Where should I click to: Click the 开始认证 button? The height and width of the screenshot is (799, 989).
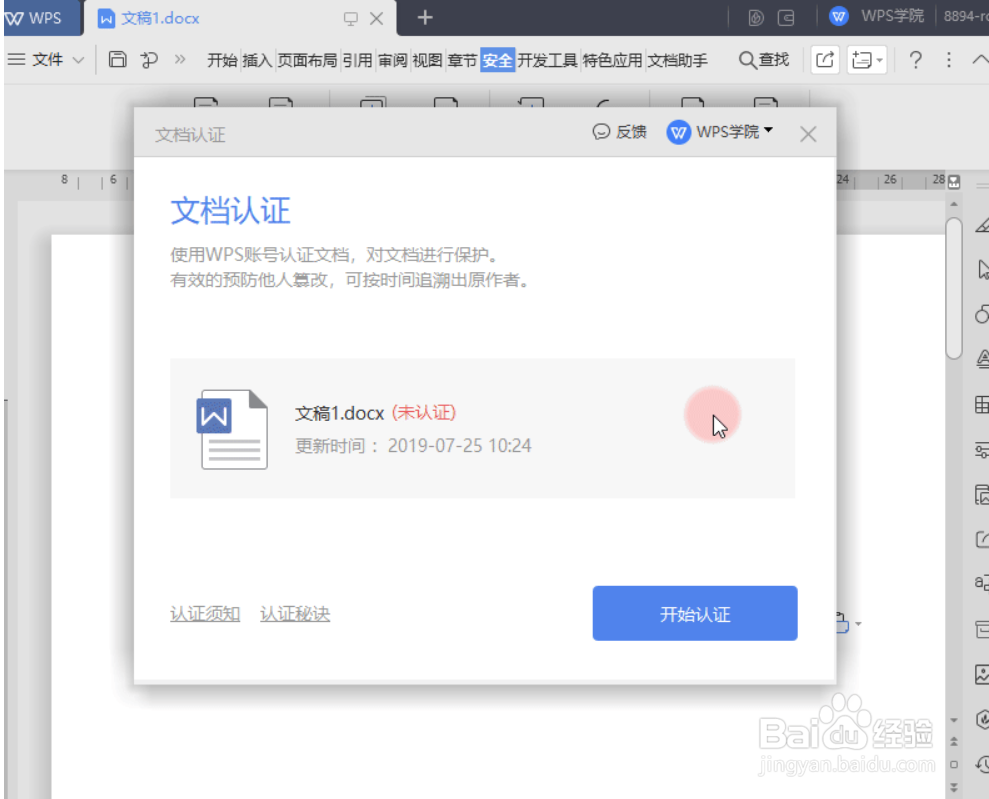pos(694,613)
